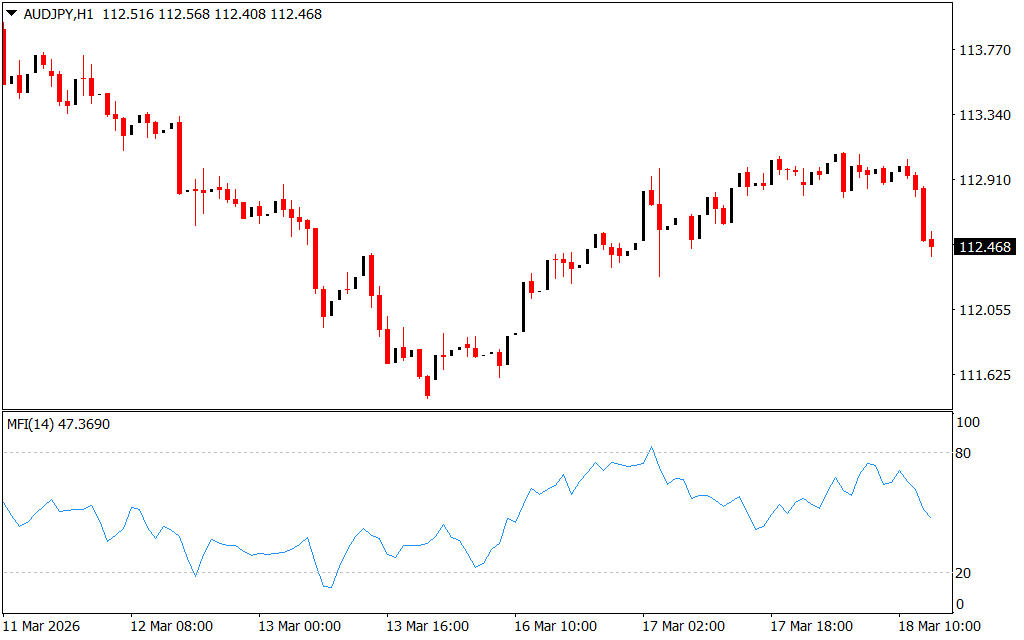The height and width of the screenshot is (640, 1024).
Task: Click the 113.340 price axis label
Action: (x=984, y=115)
